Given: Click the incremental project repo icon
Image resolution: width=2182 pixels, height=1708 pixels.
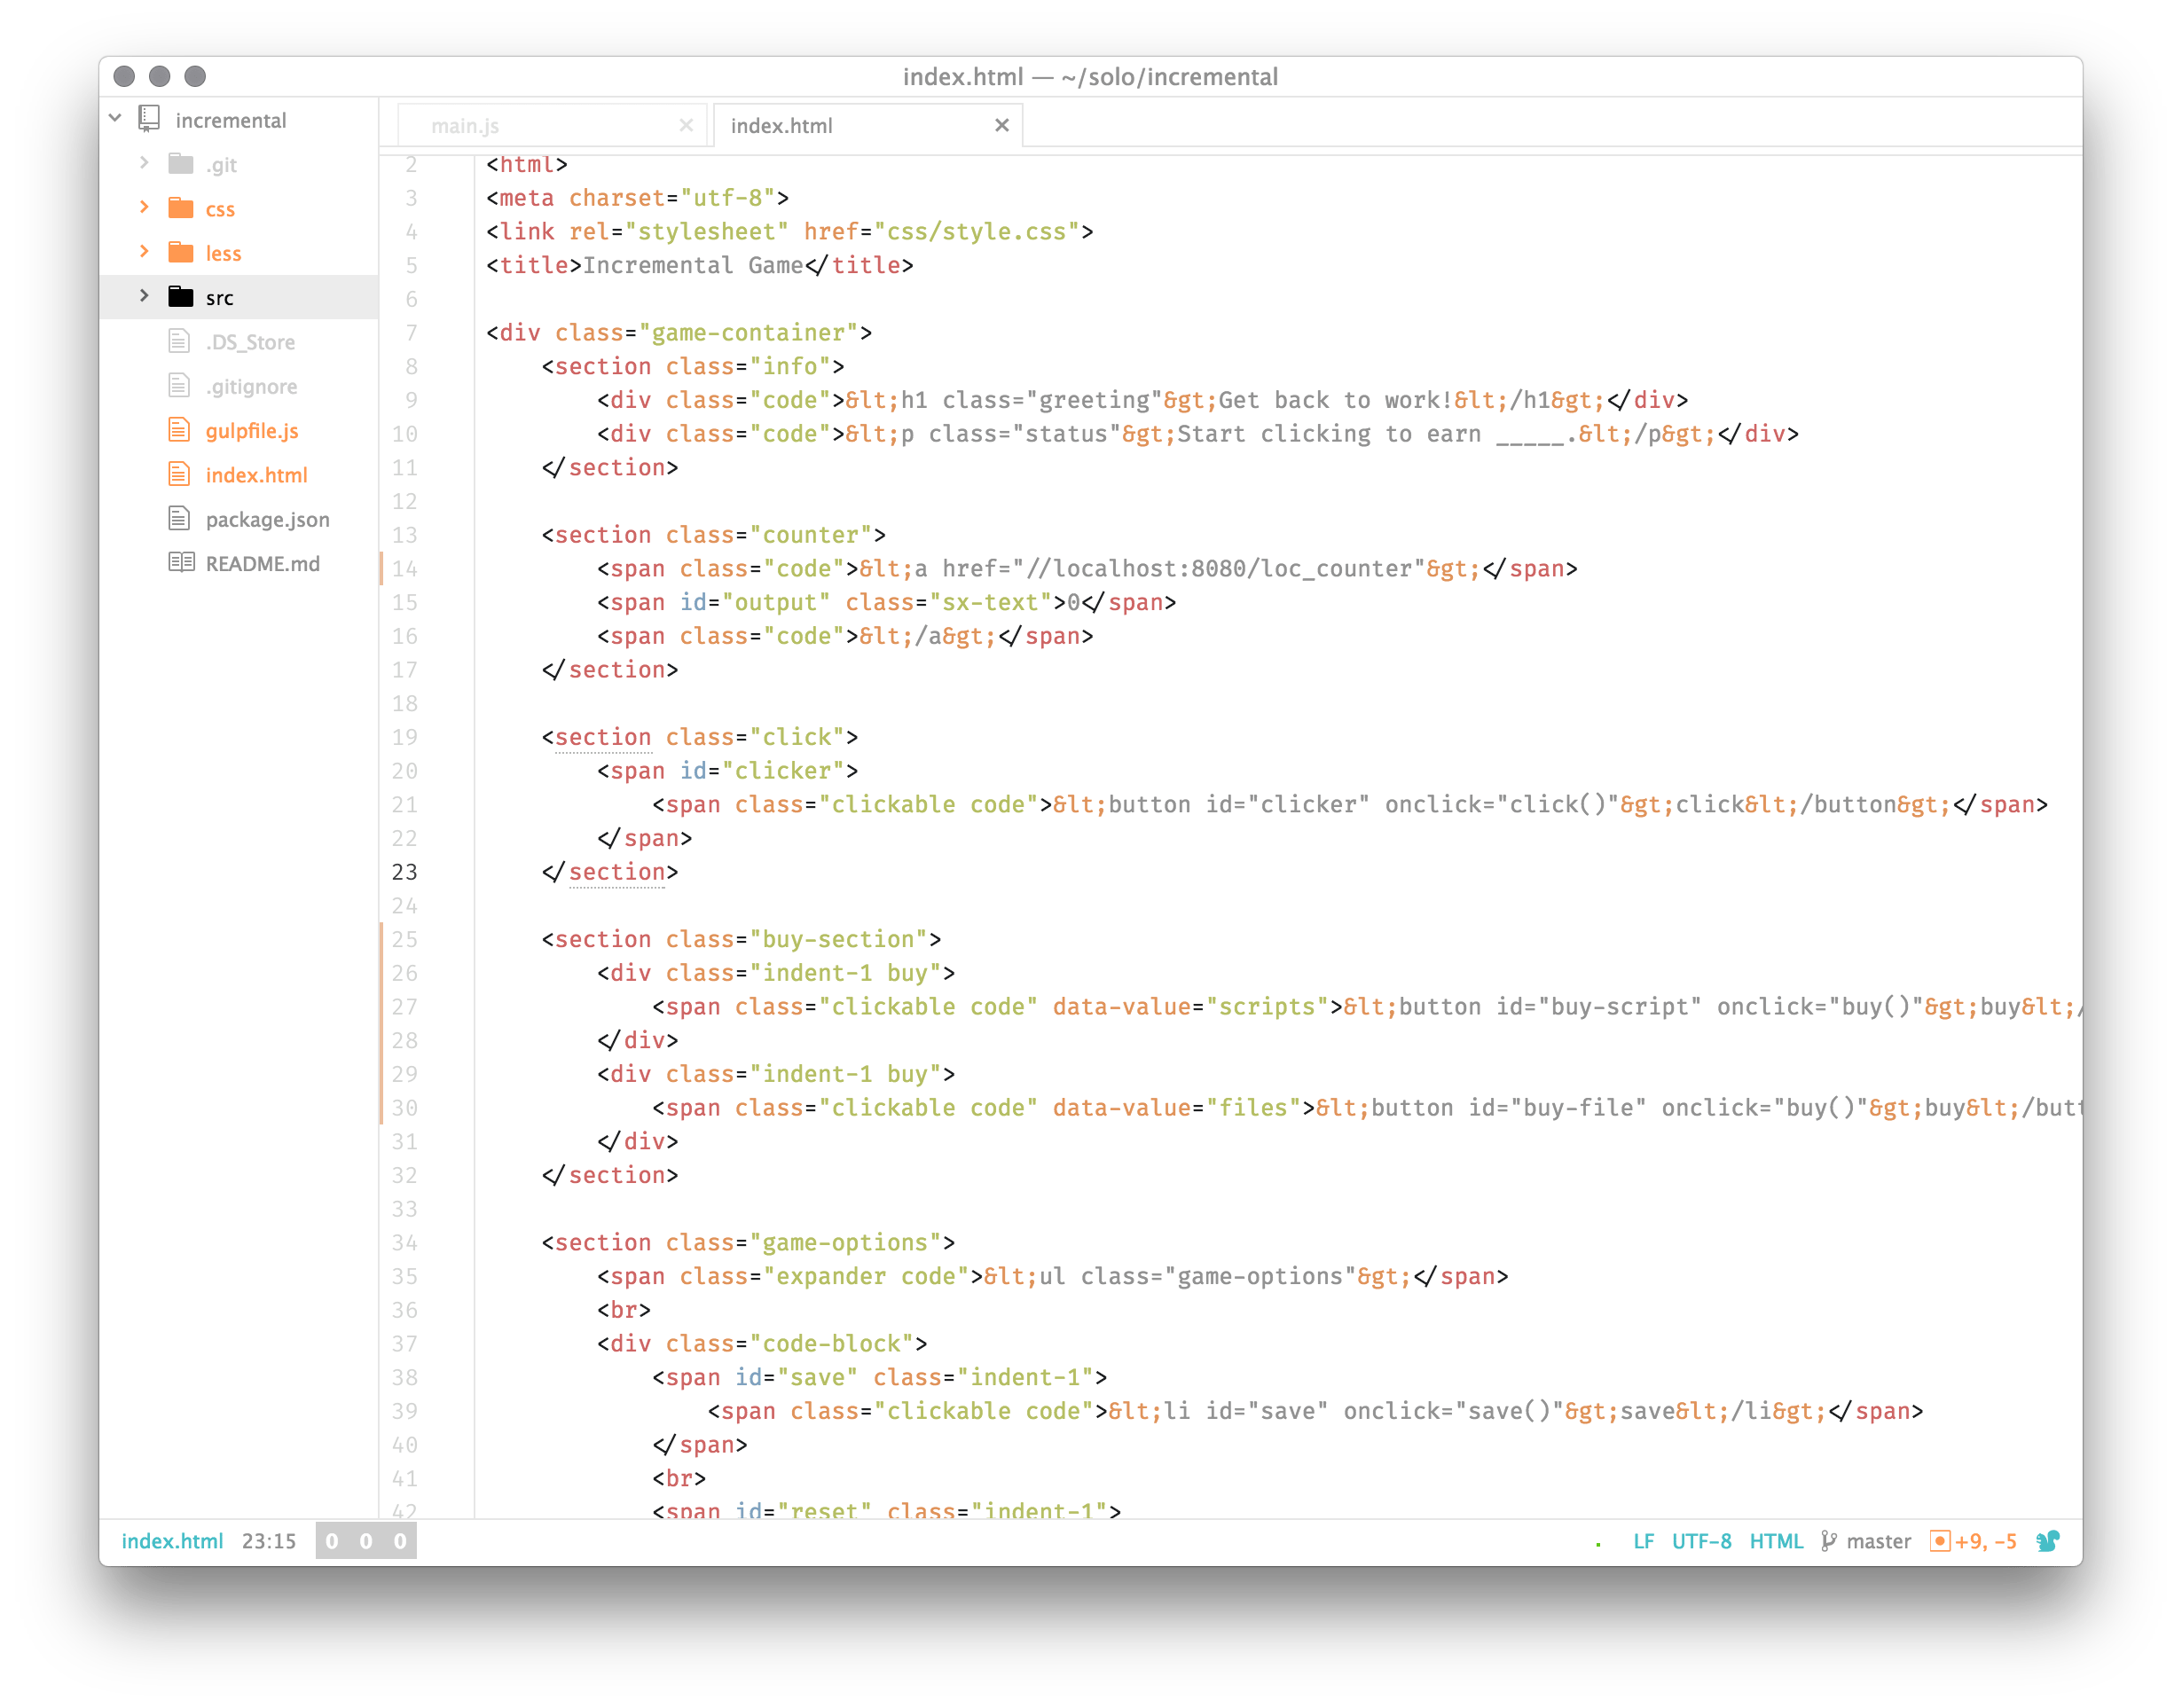Looking at the screenshot, I should click(149, 119).
